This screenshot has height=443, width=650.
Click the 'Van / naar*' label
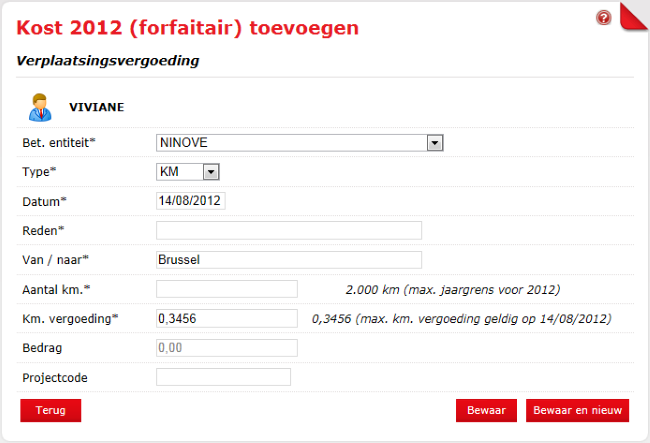pos(56,260)
